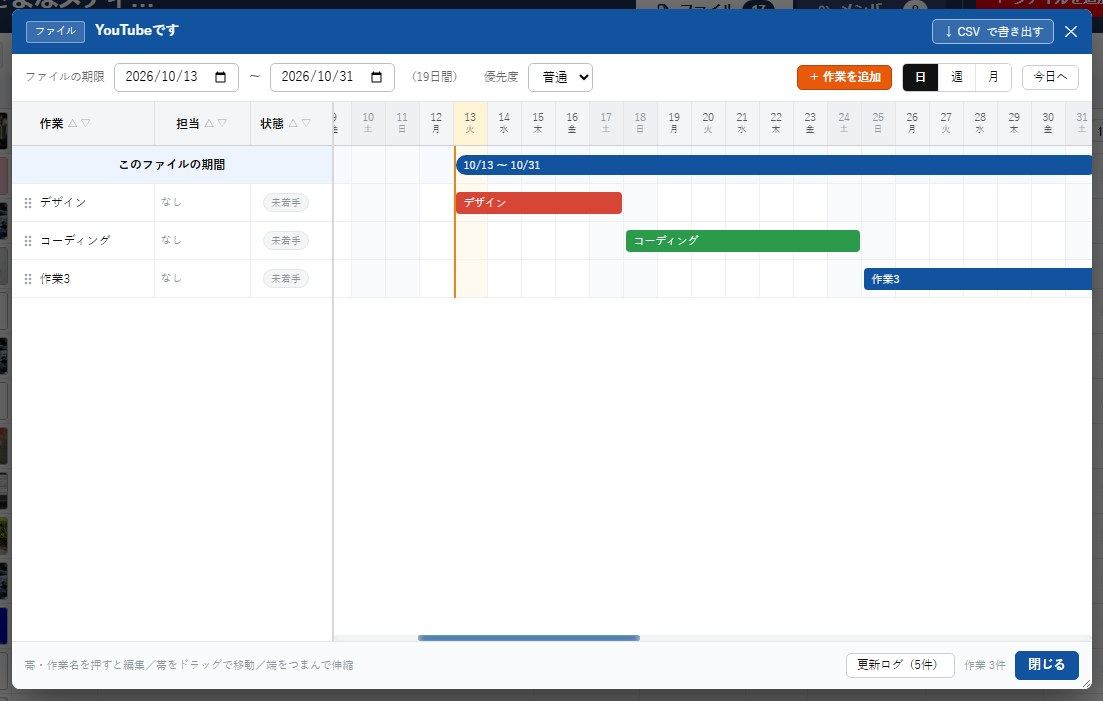Jump to today with 今日へ button
Image resolution: width=1103 pixels, height=701 pixels.
[1050, 77]
